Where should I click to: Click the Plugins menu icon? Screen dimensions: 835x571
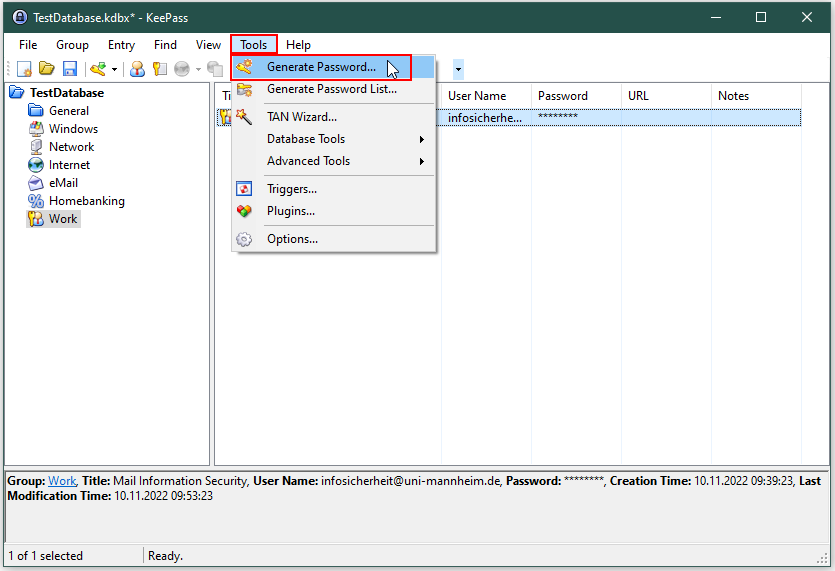244,211
